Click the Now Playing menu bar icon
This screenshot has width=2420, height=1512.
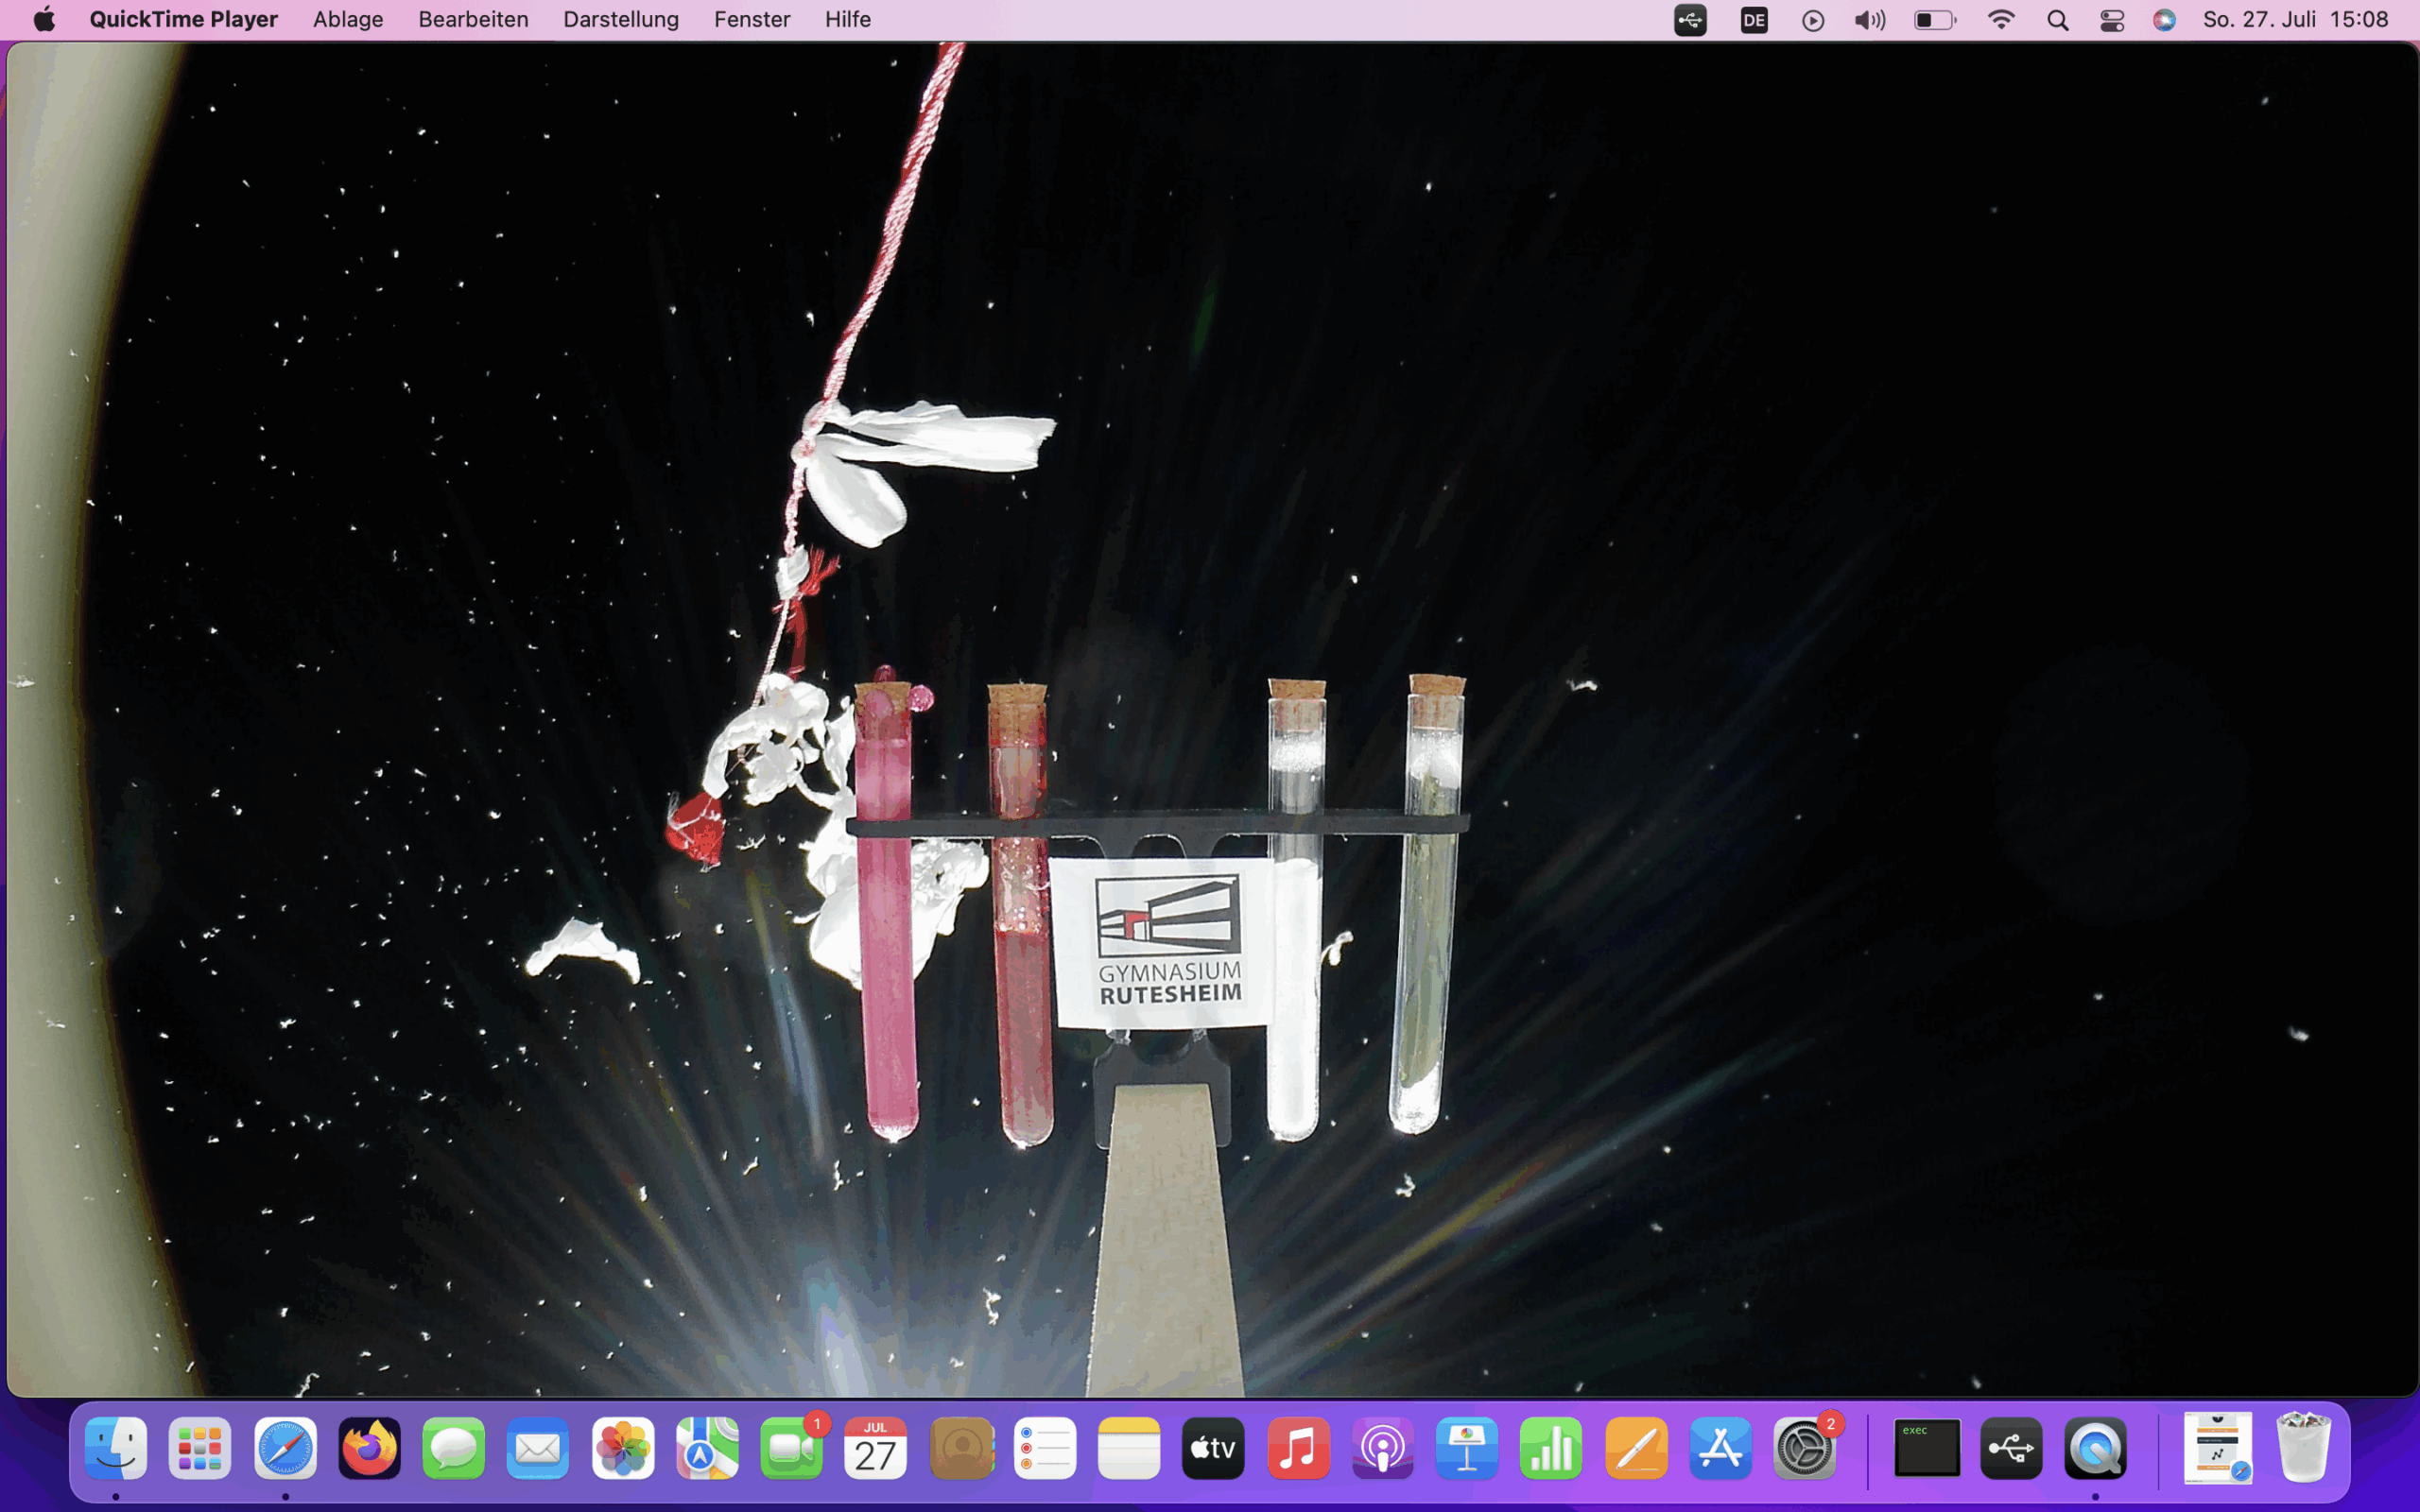1812,20
